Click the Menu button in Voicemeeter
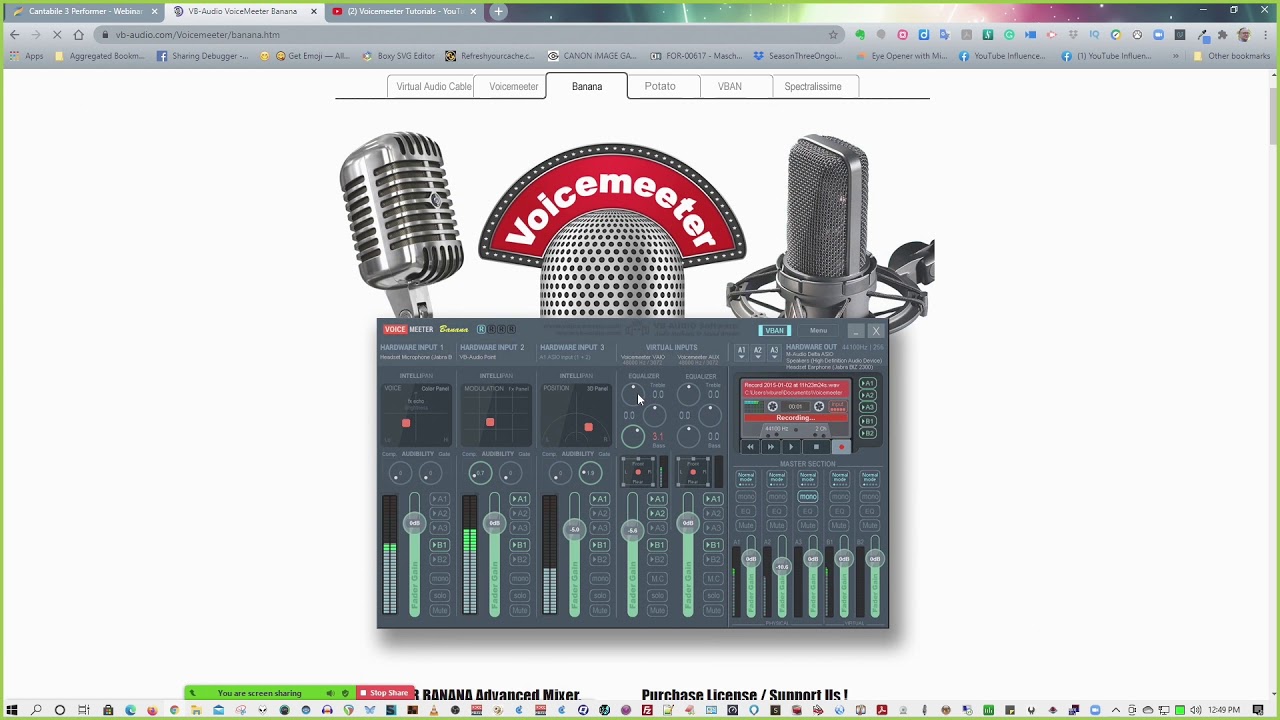This screenshot has width=1280, height=720. [x=818, y=330]
